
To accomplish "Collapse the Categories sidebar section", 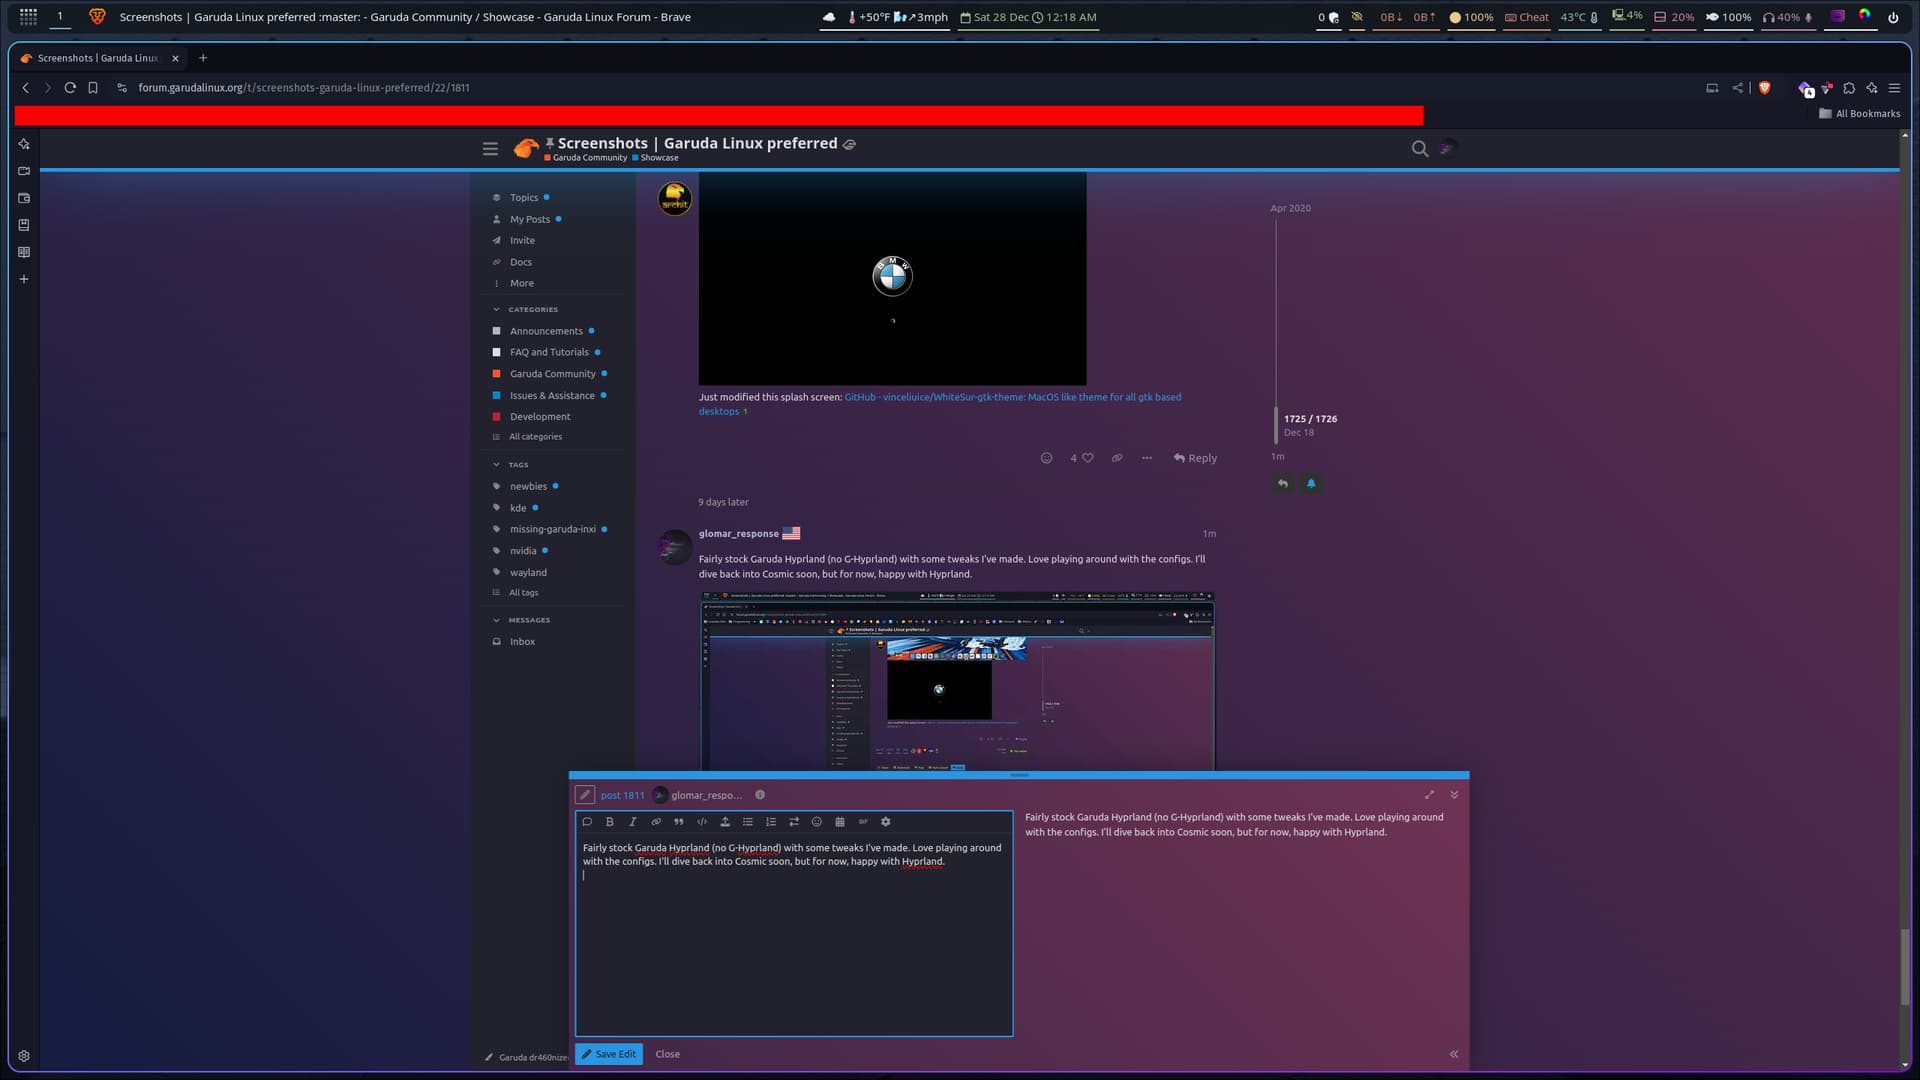I will coord(497,310).
